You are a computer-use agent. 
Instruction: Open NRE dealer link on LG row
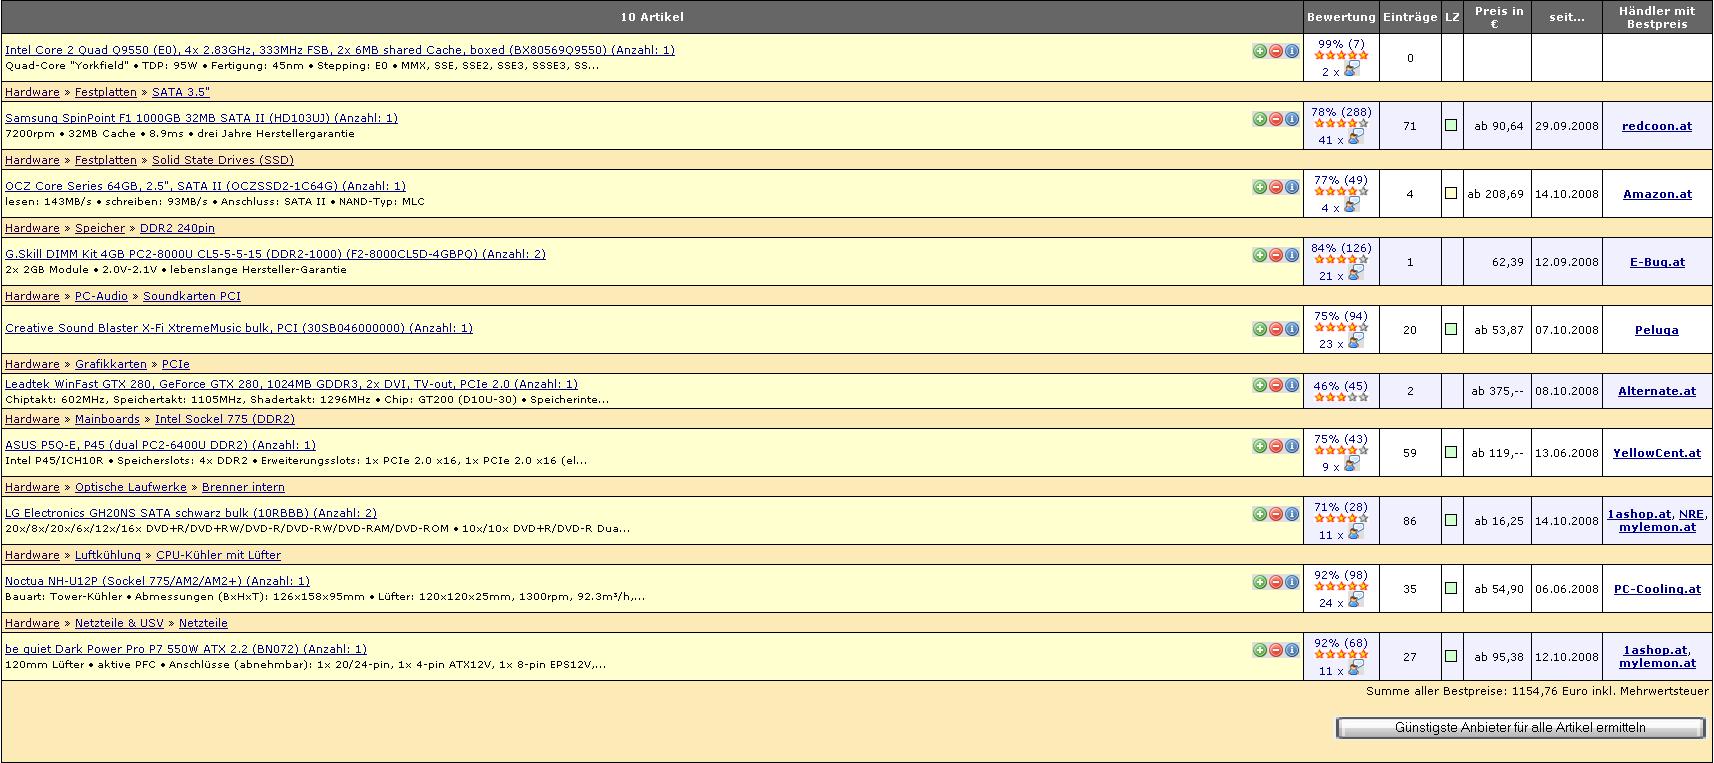[x=1690, y=514]
